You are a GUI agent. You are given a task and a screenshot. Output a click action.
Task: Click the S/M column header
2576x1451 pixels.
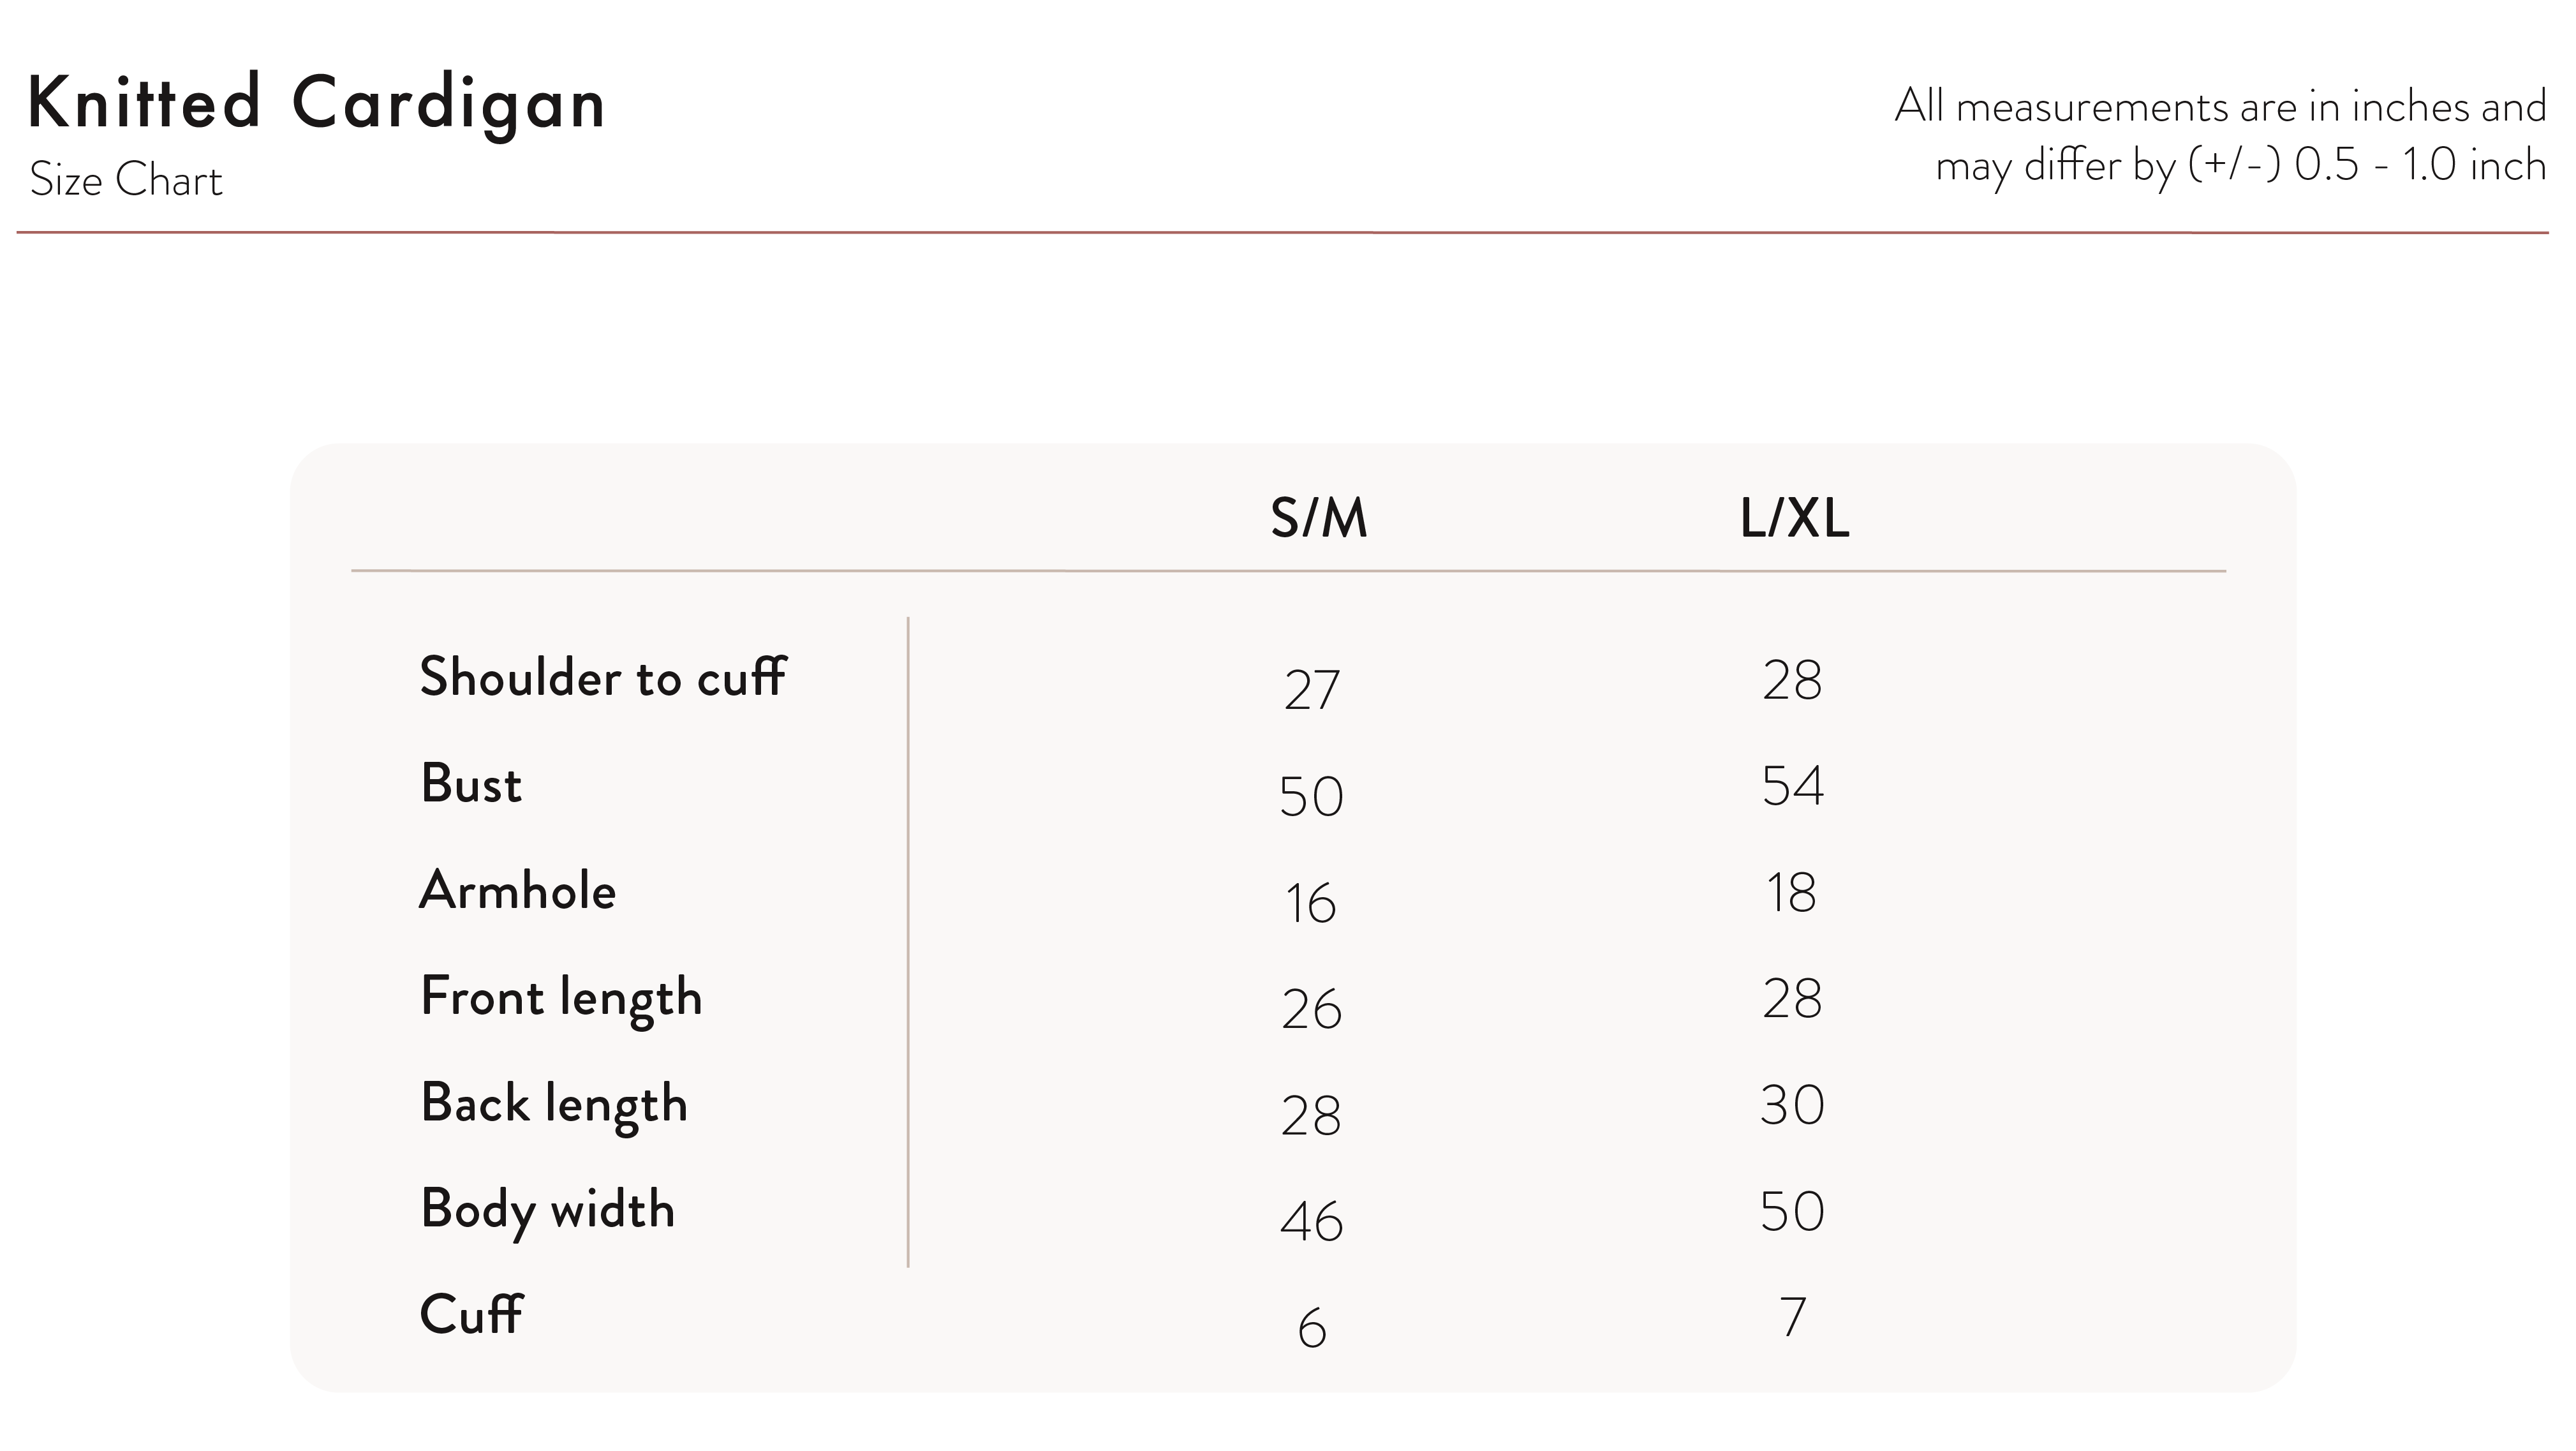1318,519
